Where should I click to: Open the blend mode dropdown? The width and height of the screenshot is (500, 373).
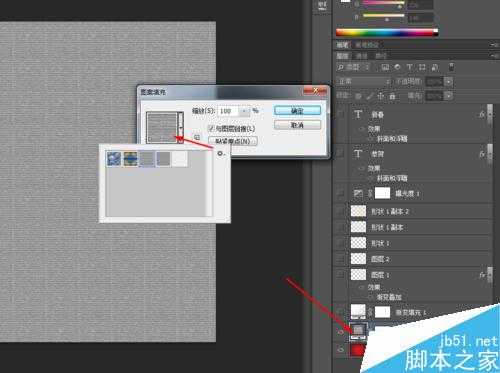[363, 82]
